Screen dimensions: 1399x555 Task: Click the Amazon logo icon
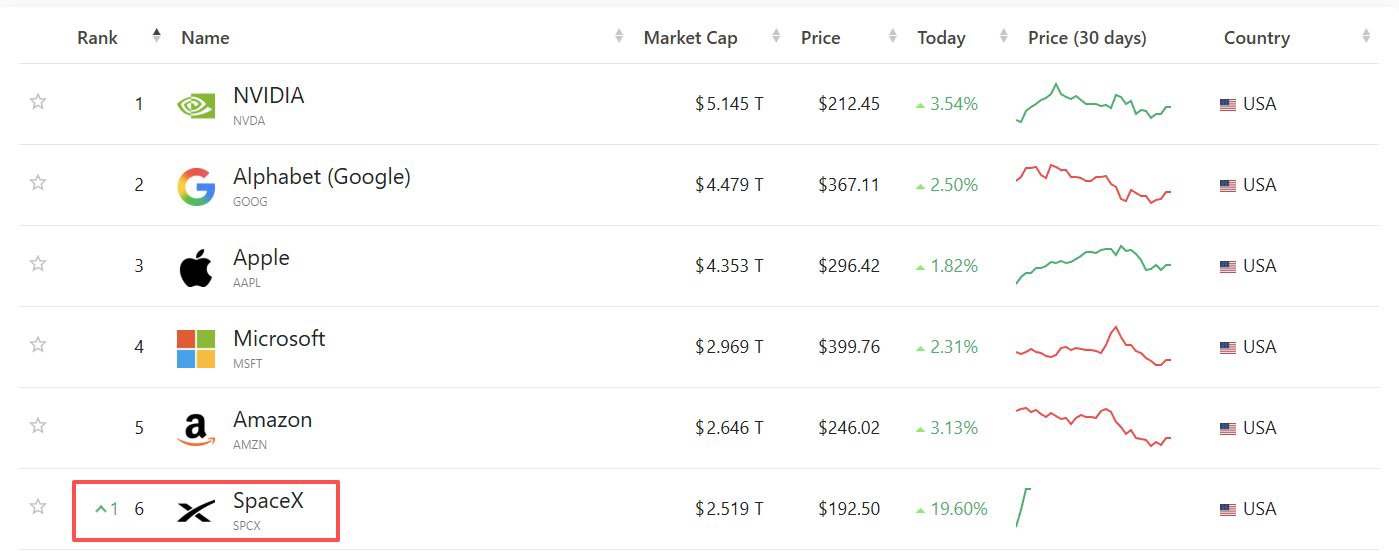point(196,430)
